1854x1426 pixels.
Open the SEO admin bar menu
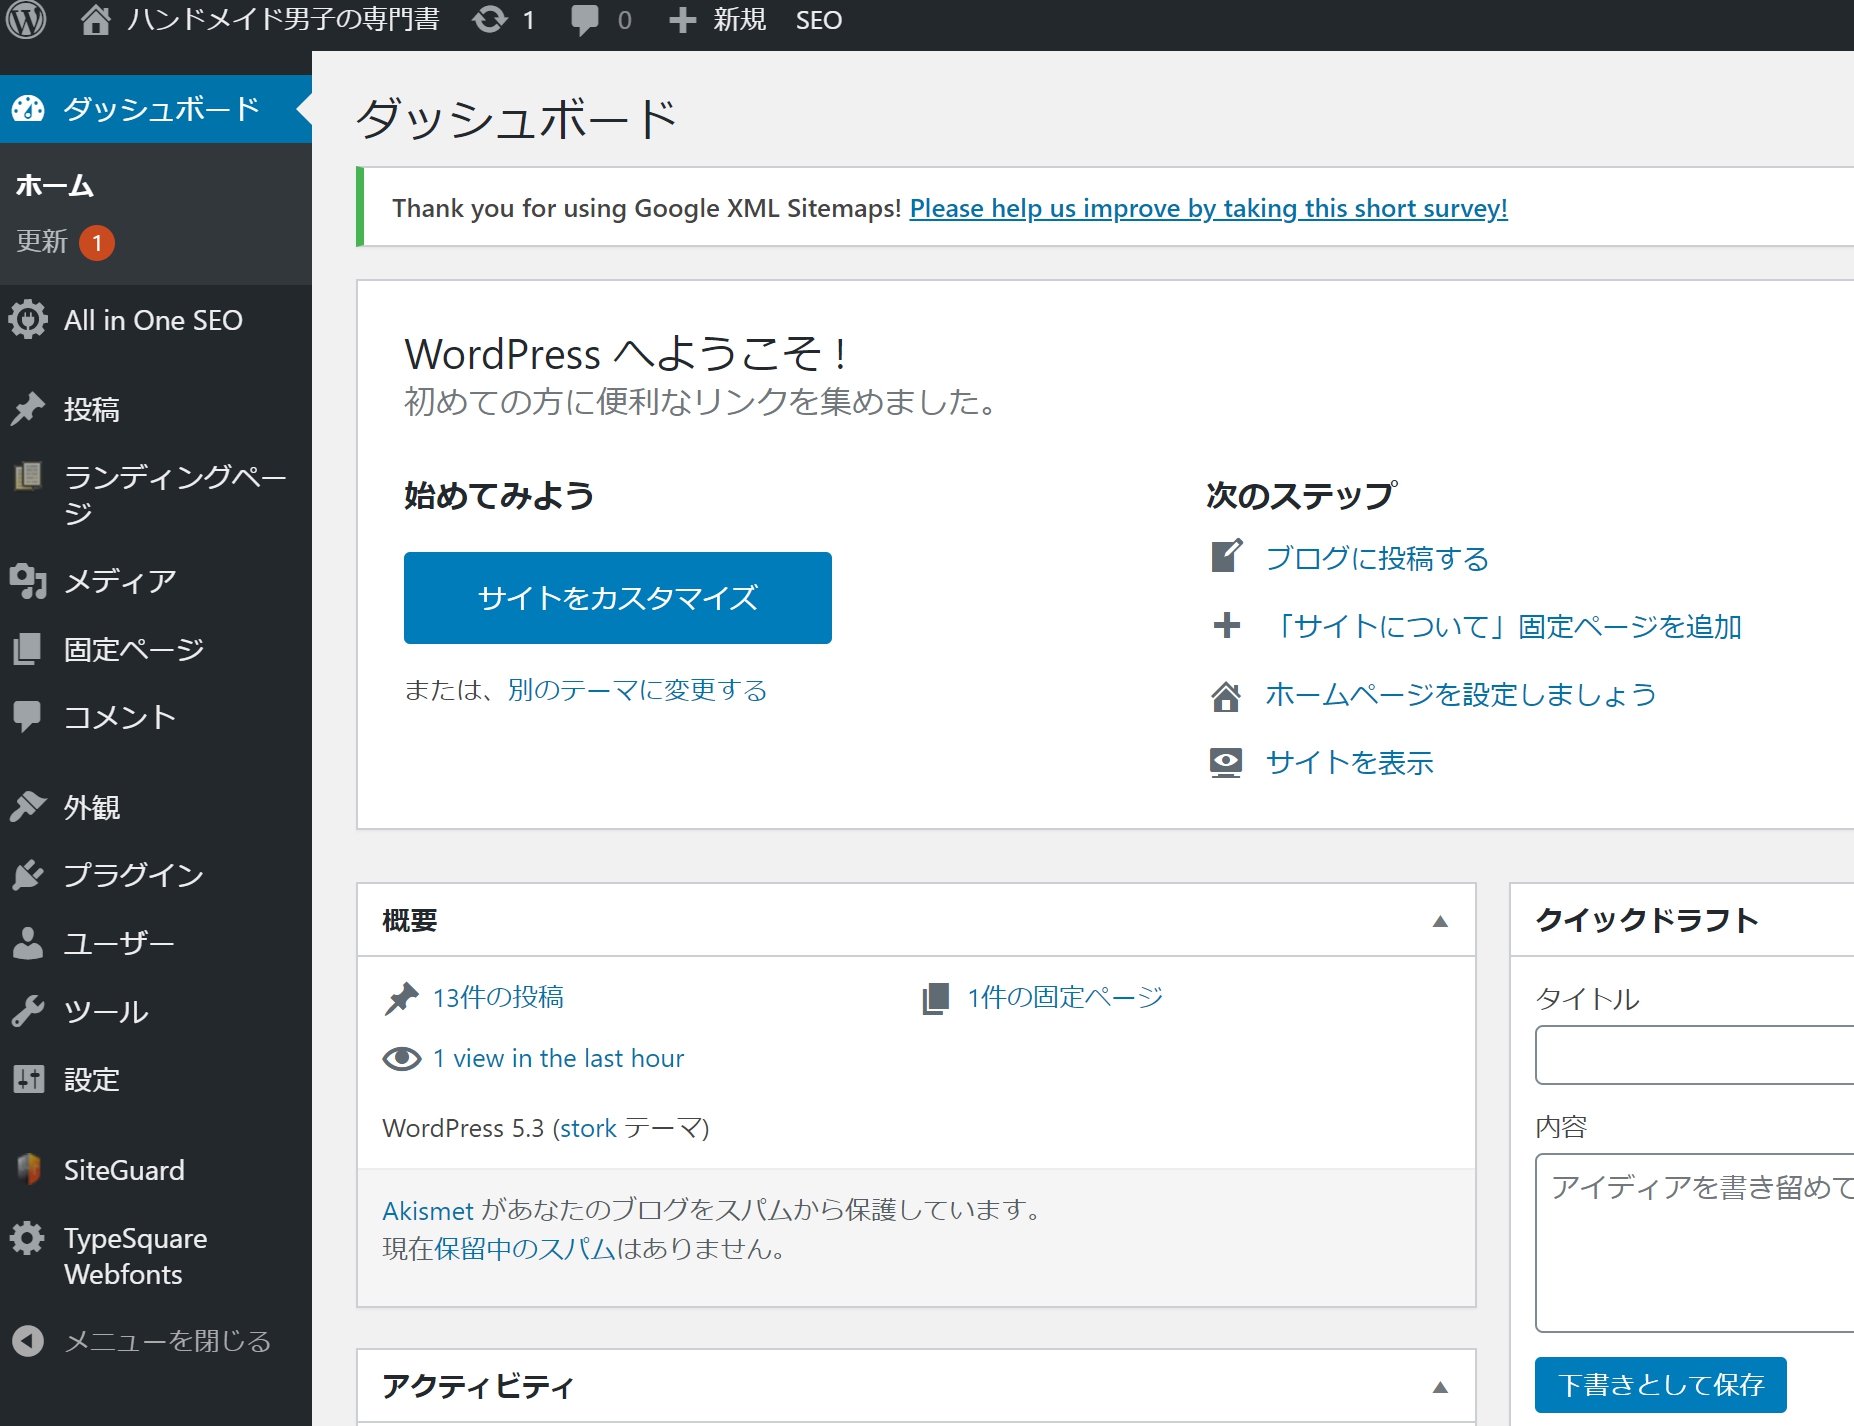[818, 20]
